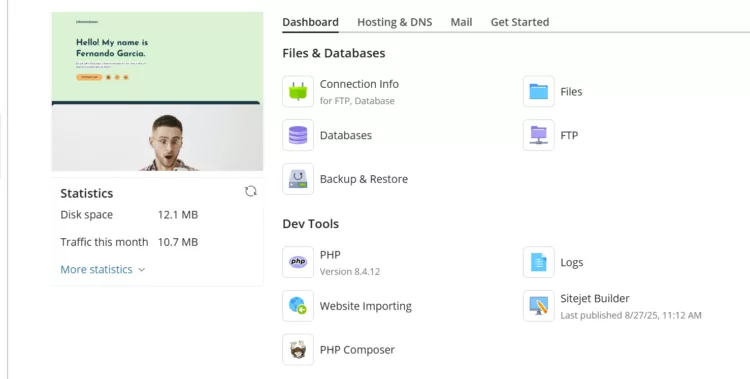
Task: Open the Sitejet Builder link
Action: (x=595, y=298)
